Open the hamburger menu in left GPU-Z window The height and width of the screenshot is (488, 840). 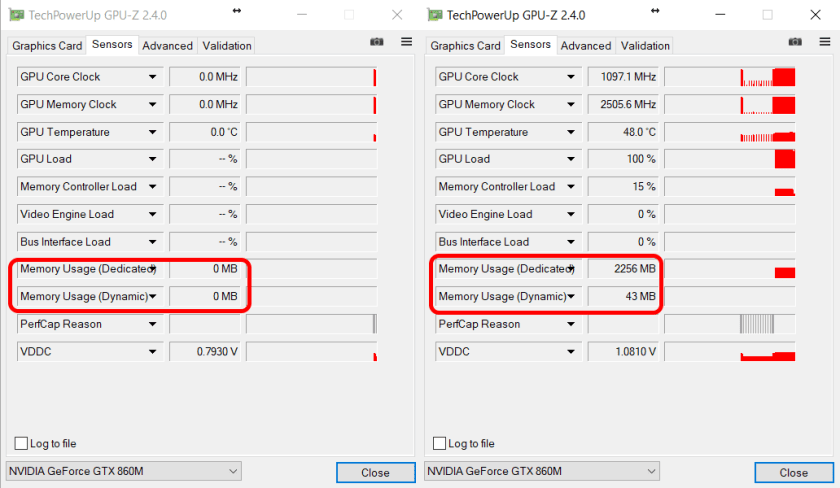(x=406, y=42)
